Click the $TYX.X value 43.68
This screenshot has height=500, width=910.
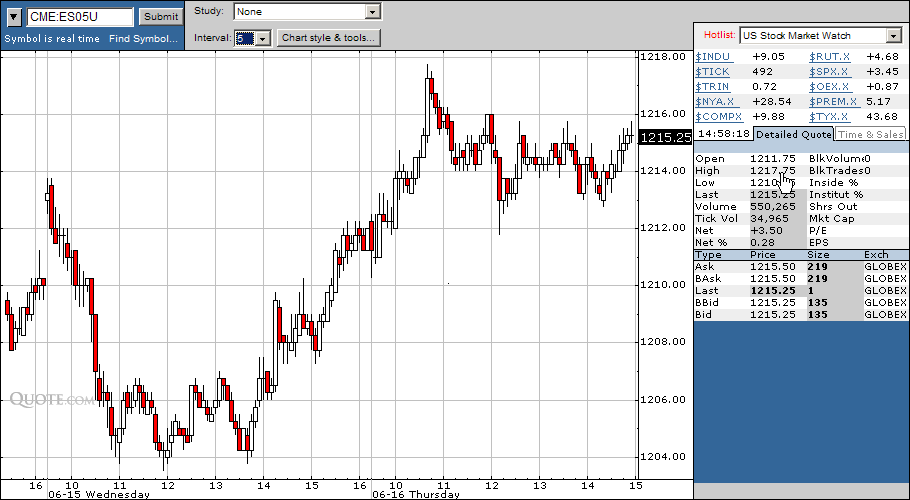882,117
